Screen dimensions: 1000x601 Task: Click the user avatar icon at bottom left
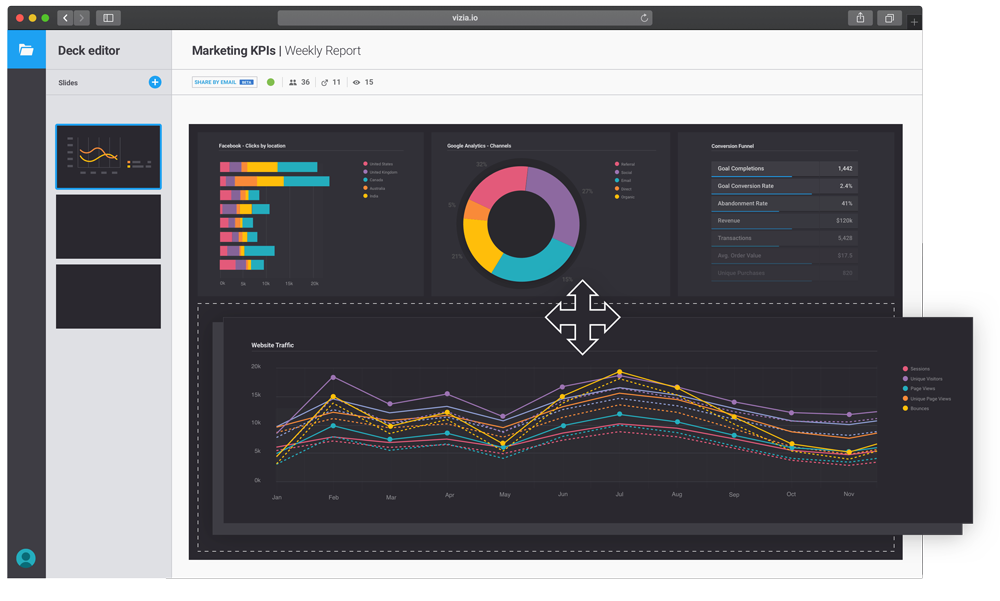click(x=26, y=558)
